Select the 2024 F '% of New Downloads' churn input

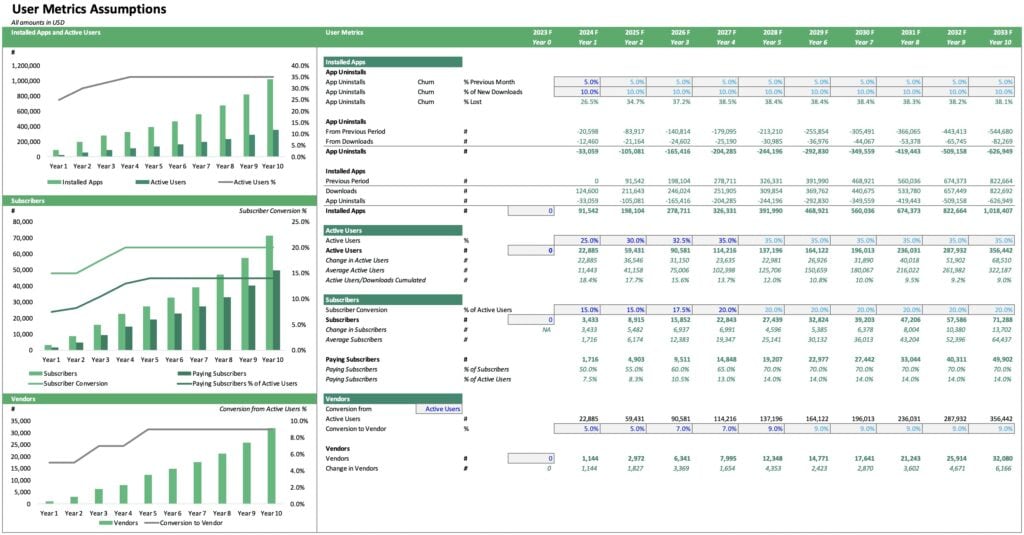click(577, 92)
